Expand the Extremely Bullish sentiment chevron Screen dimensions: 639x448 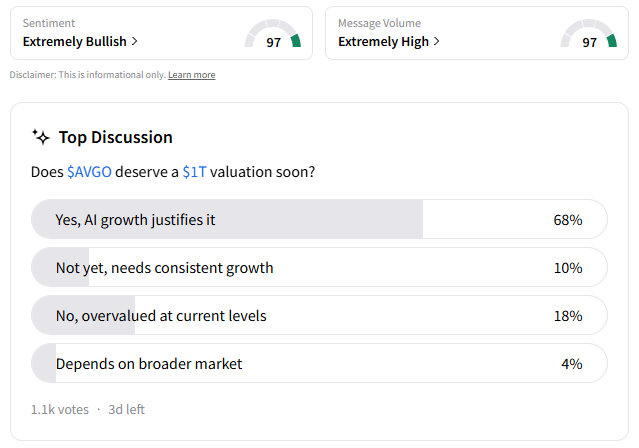click(135, 42)
